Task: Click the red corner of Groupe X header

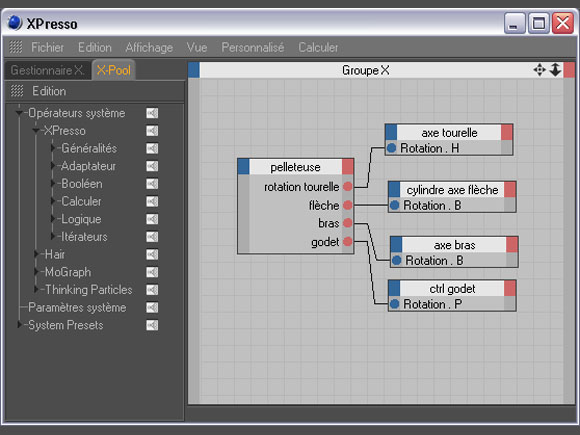Action: click(569, 70)
